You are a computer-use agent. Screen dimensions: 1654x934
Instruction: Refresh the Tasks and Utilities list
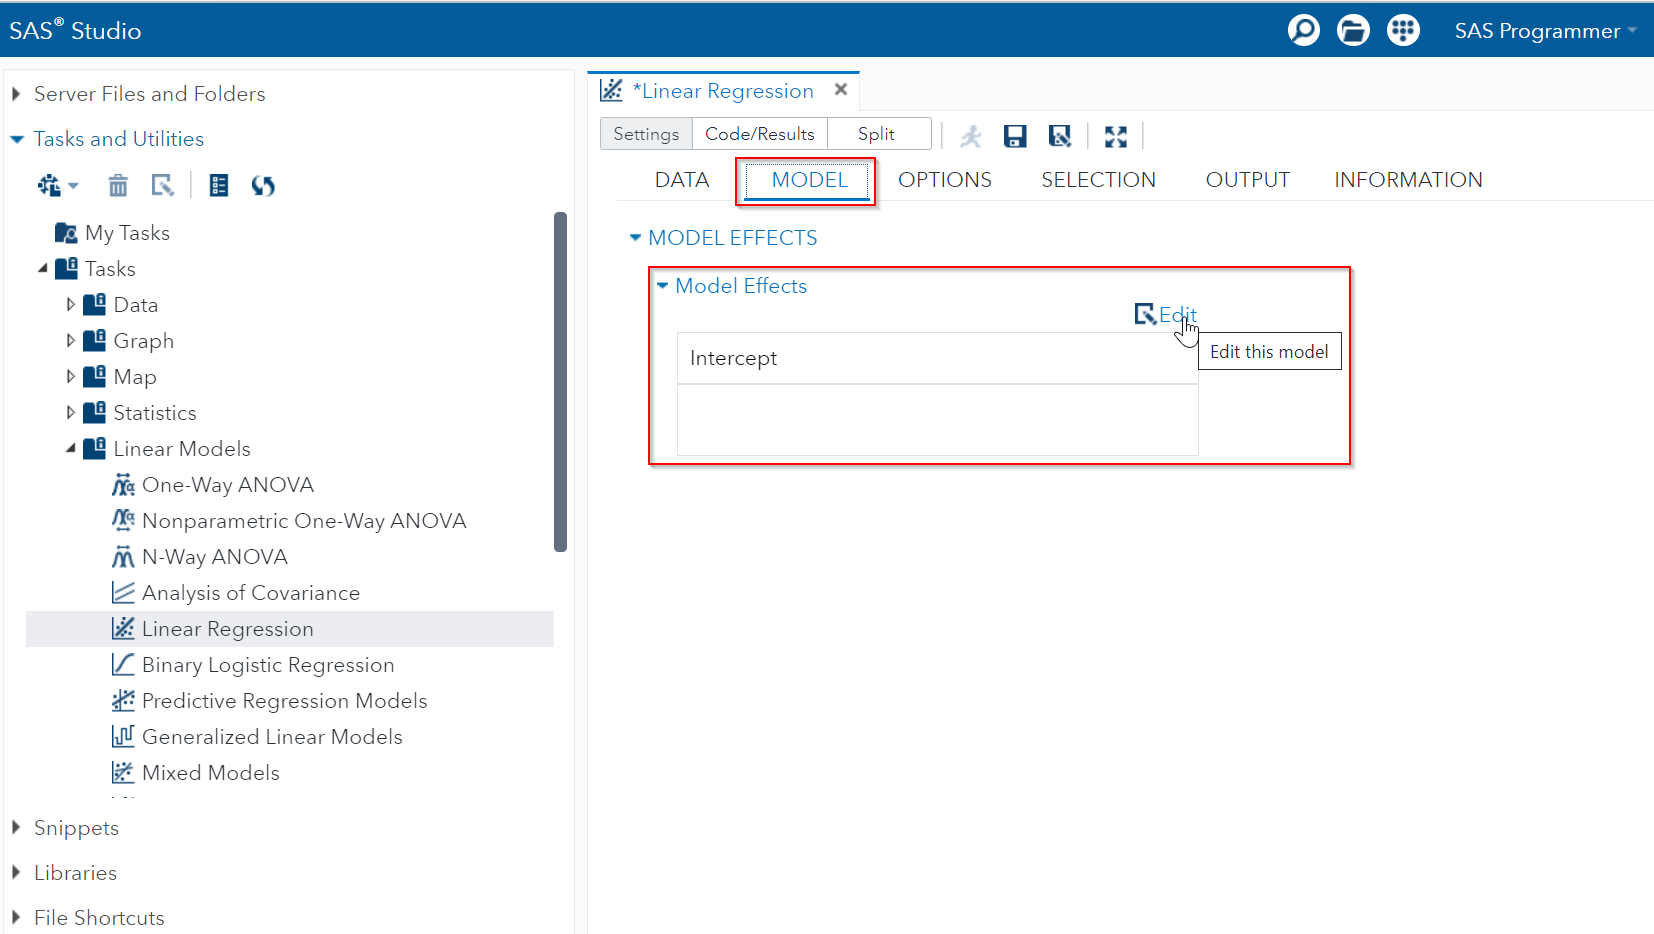click(263, 185)
